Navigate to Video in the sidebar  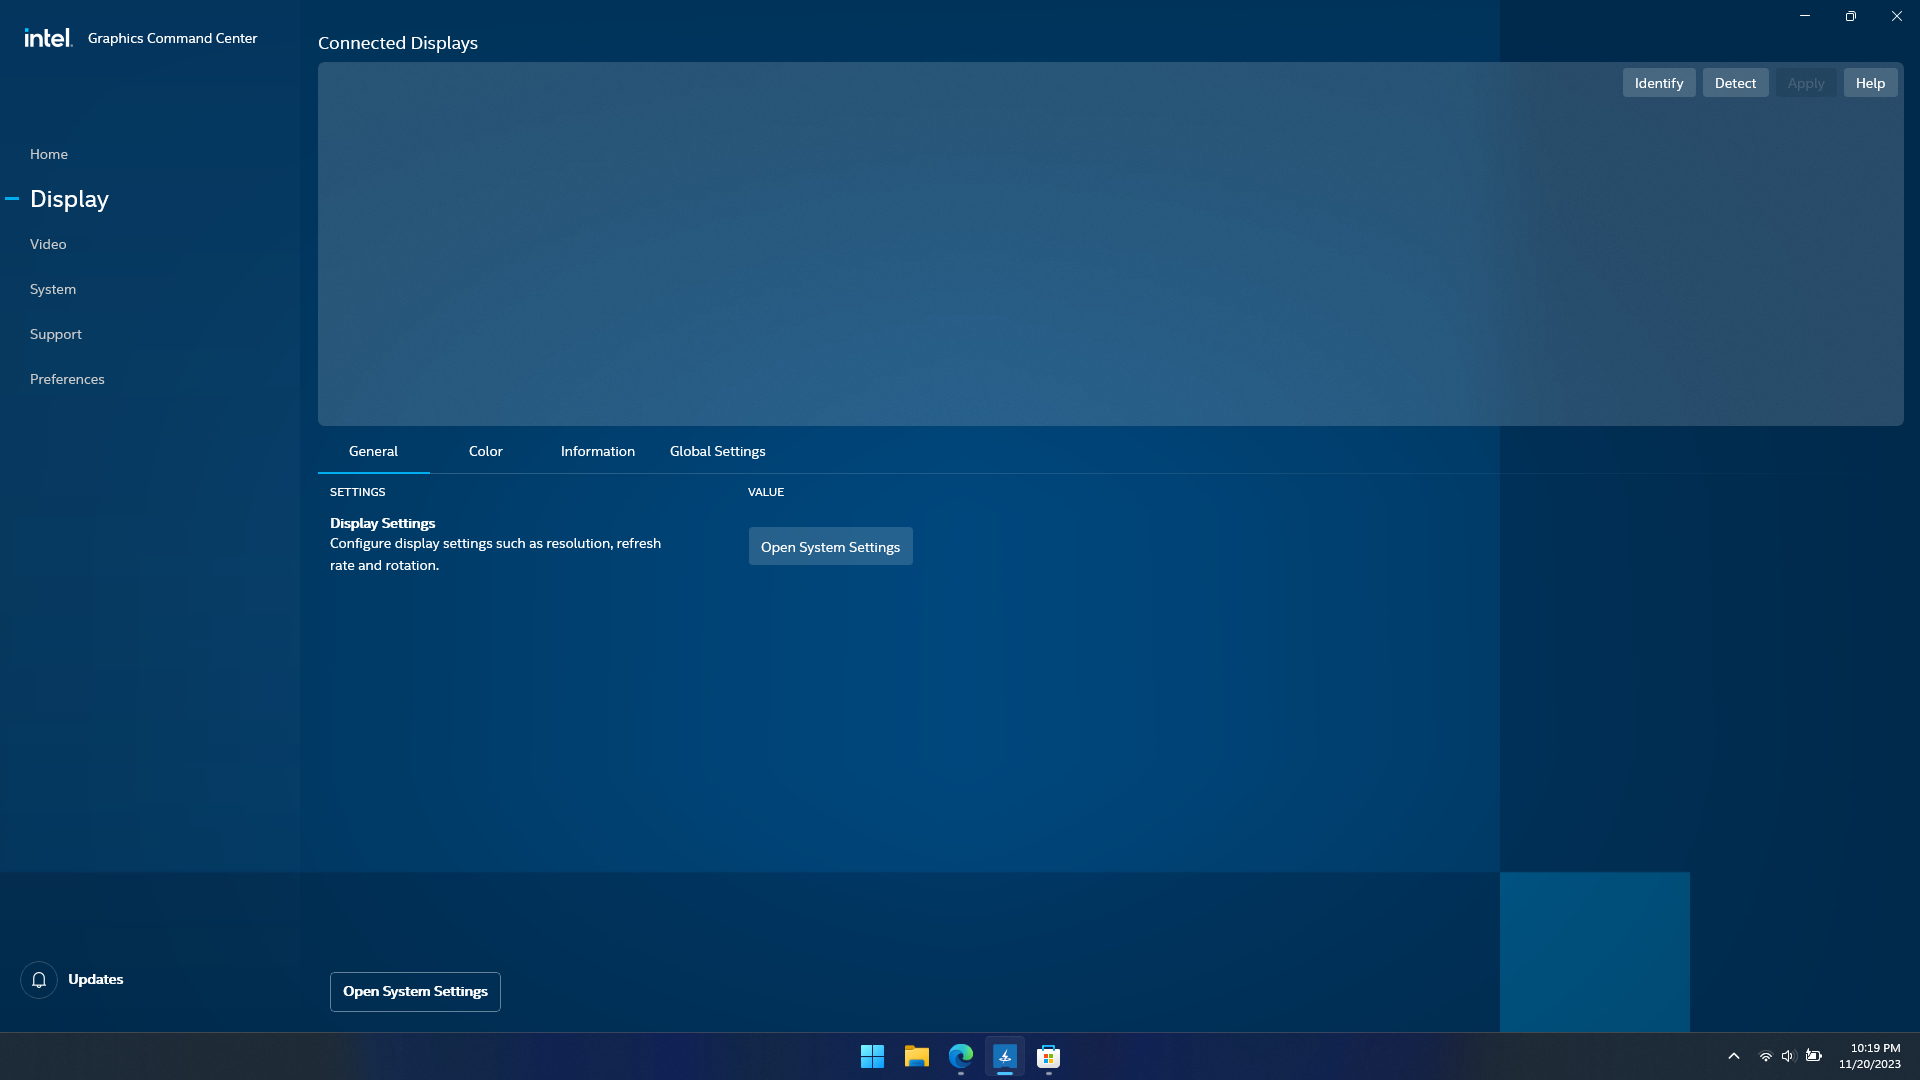(x=47, y=244)
